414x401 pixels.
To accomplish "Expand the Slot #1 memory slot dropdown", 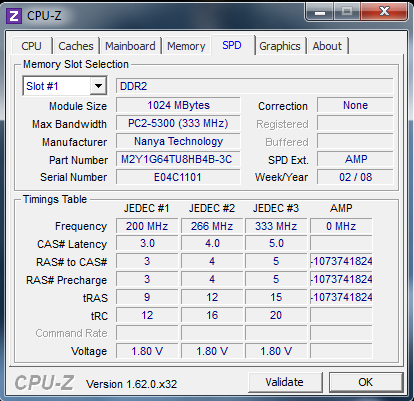I will pos(98,86).
